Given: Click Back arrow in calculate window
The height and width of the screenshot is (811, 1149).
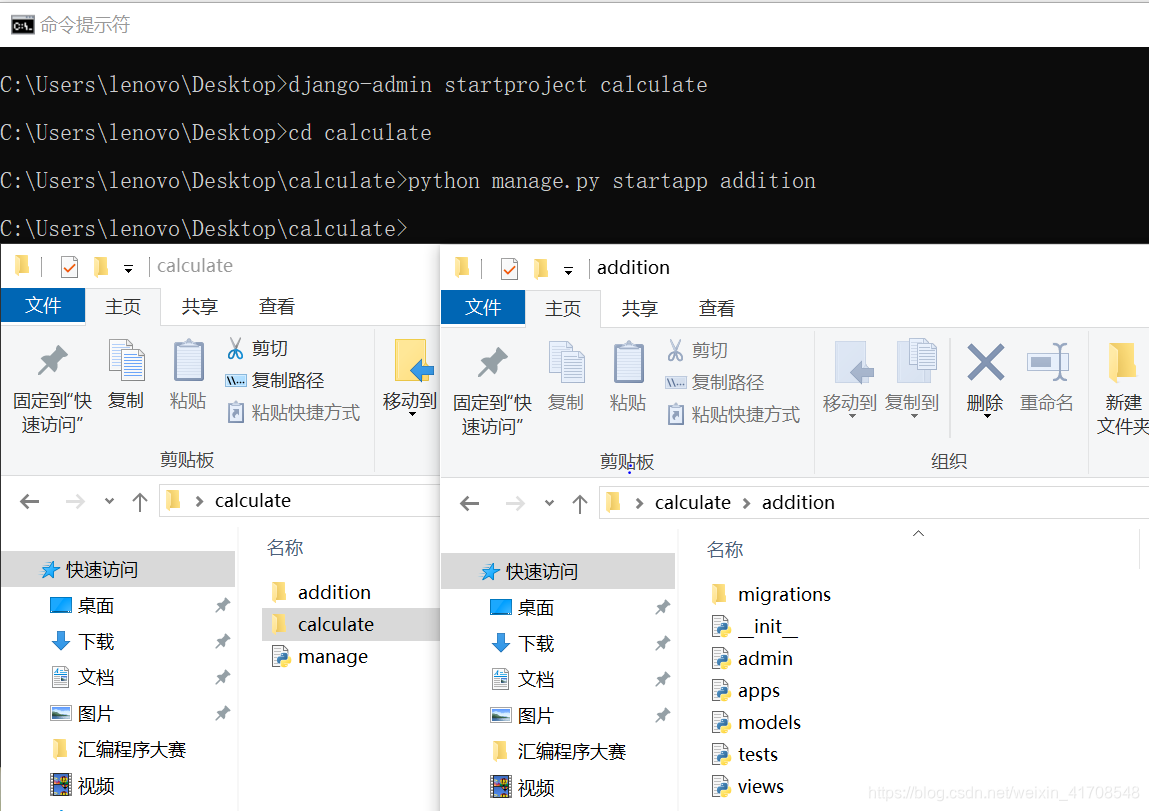Looking at the screenshot, I should pyautogui.click(x=30, y=501).
